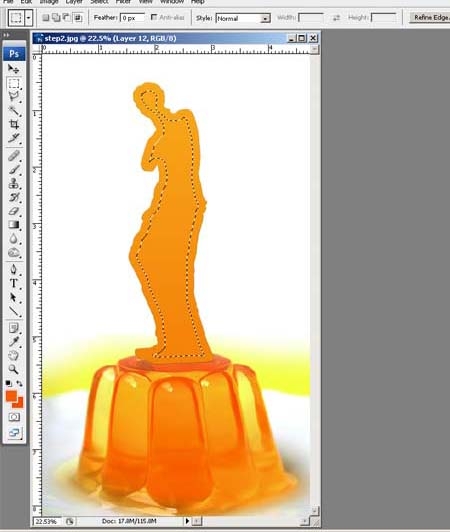The image size is (450, 532).
Task: Open the Window menu
Action: 172,2
